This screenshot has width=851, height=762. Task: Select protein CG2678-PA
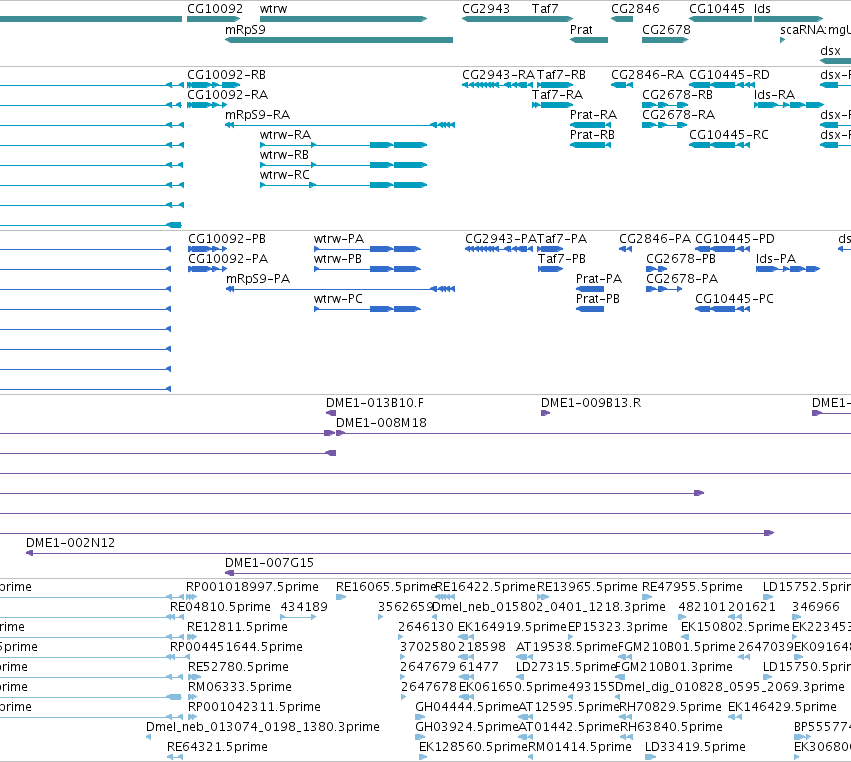682,280
